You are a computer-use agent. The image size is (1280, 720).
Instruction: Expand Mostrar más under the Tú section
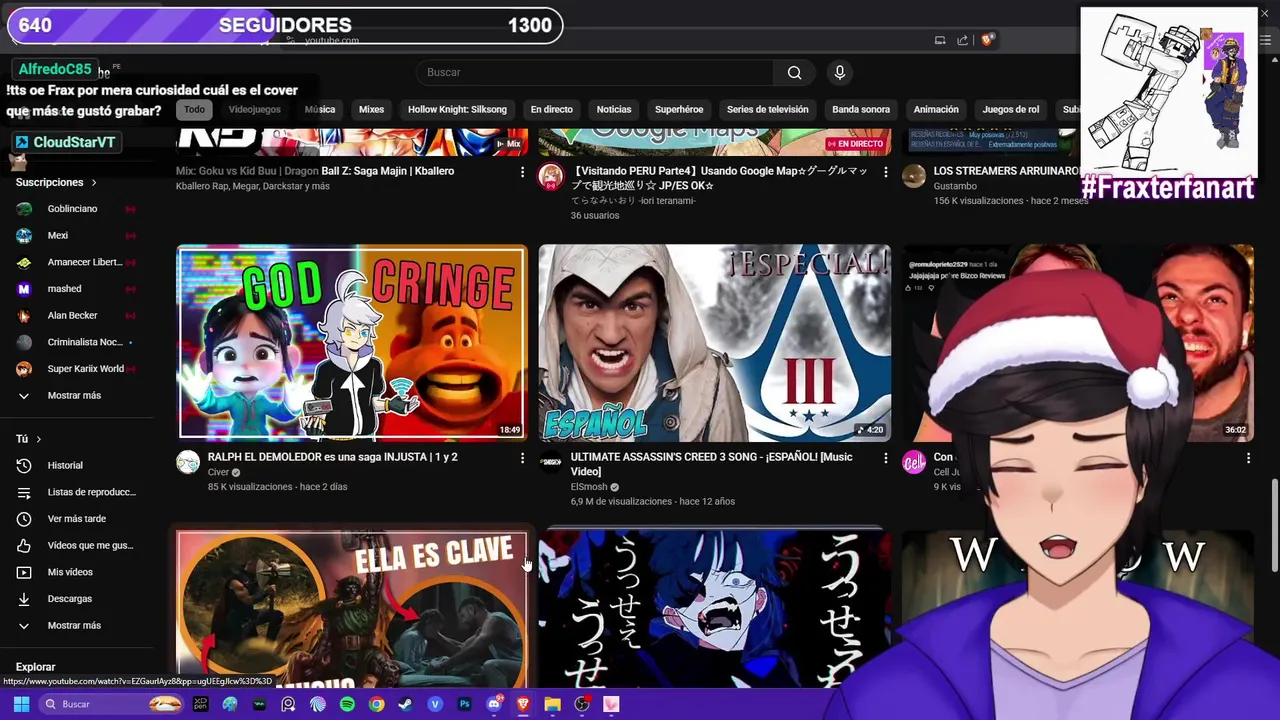[x=74, y=625]
